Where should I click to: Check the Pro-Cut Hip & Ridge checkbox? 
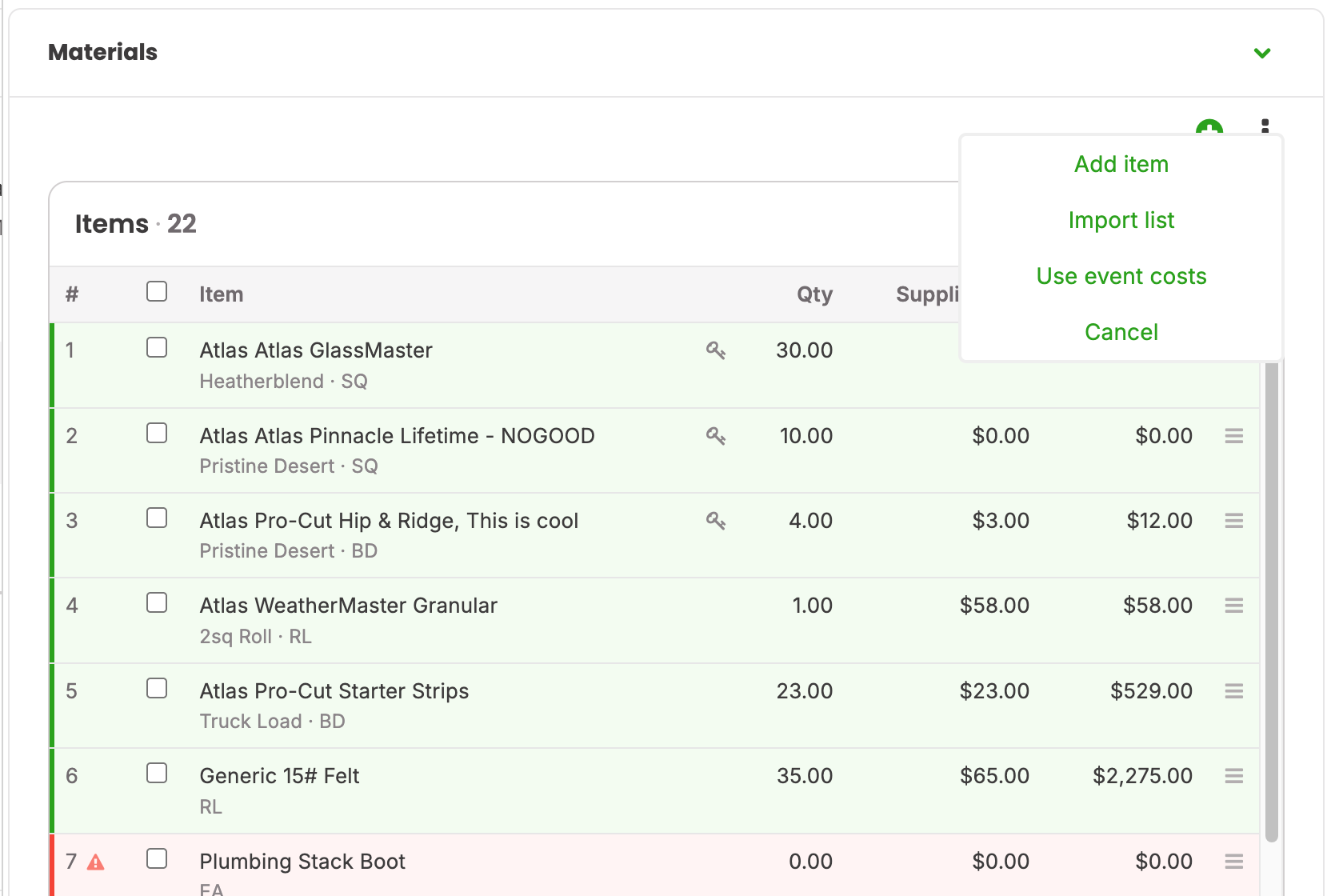[x=156, y=517]
